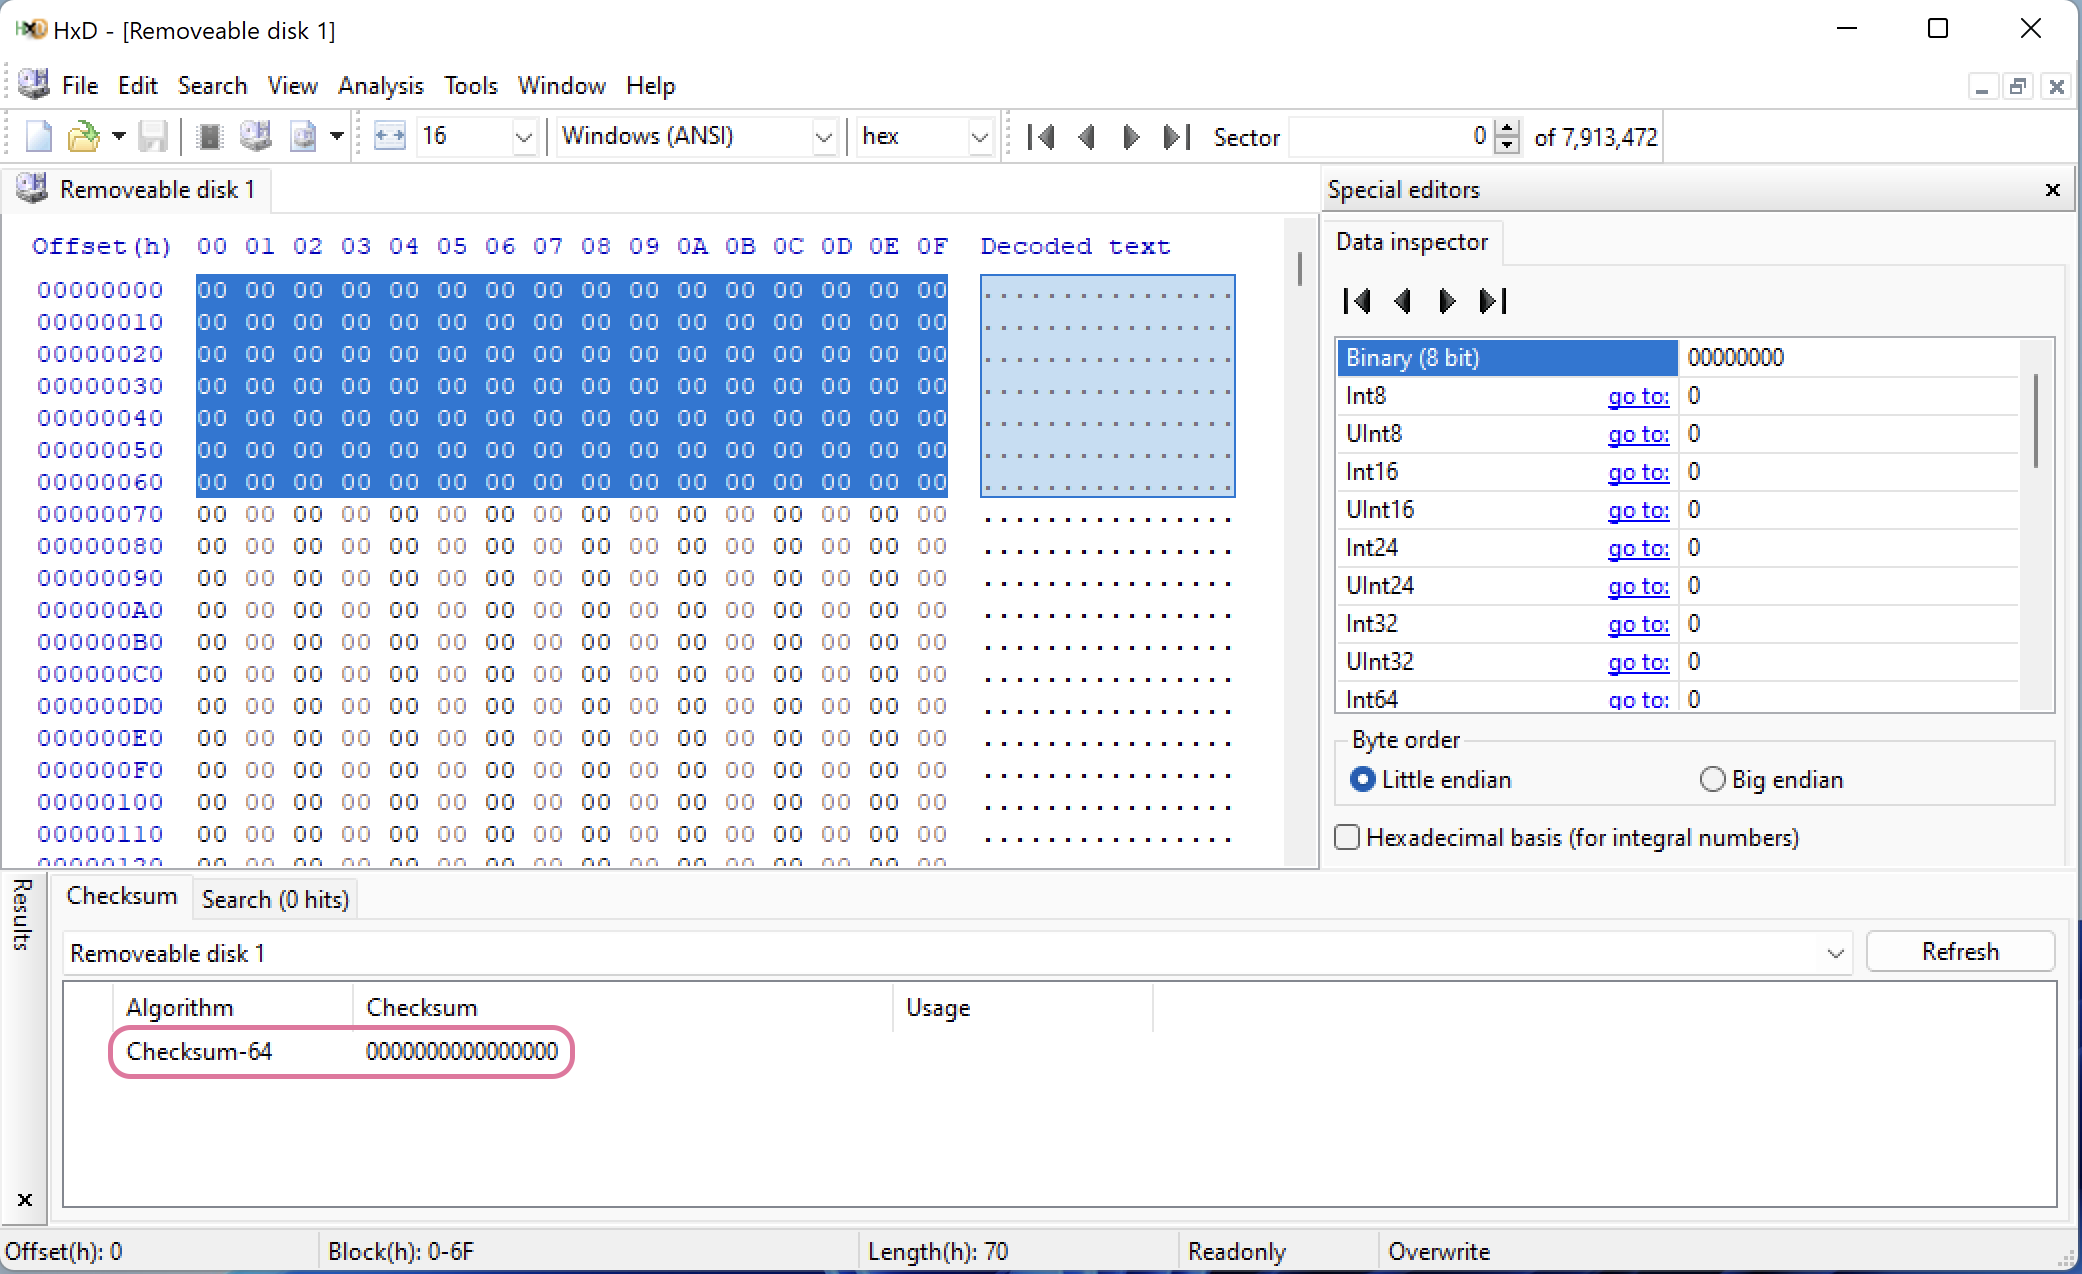Open the Help menu
This screenshot has height=1274, width=2082.
[x=650, y=86]
